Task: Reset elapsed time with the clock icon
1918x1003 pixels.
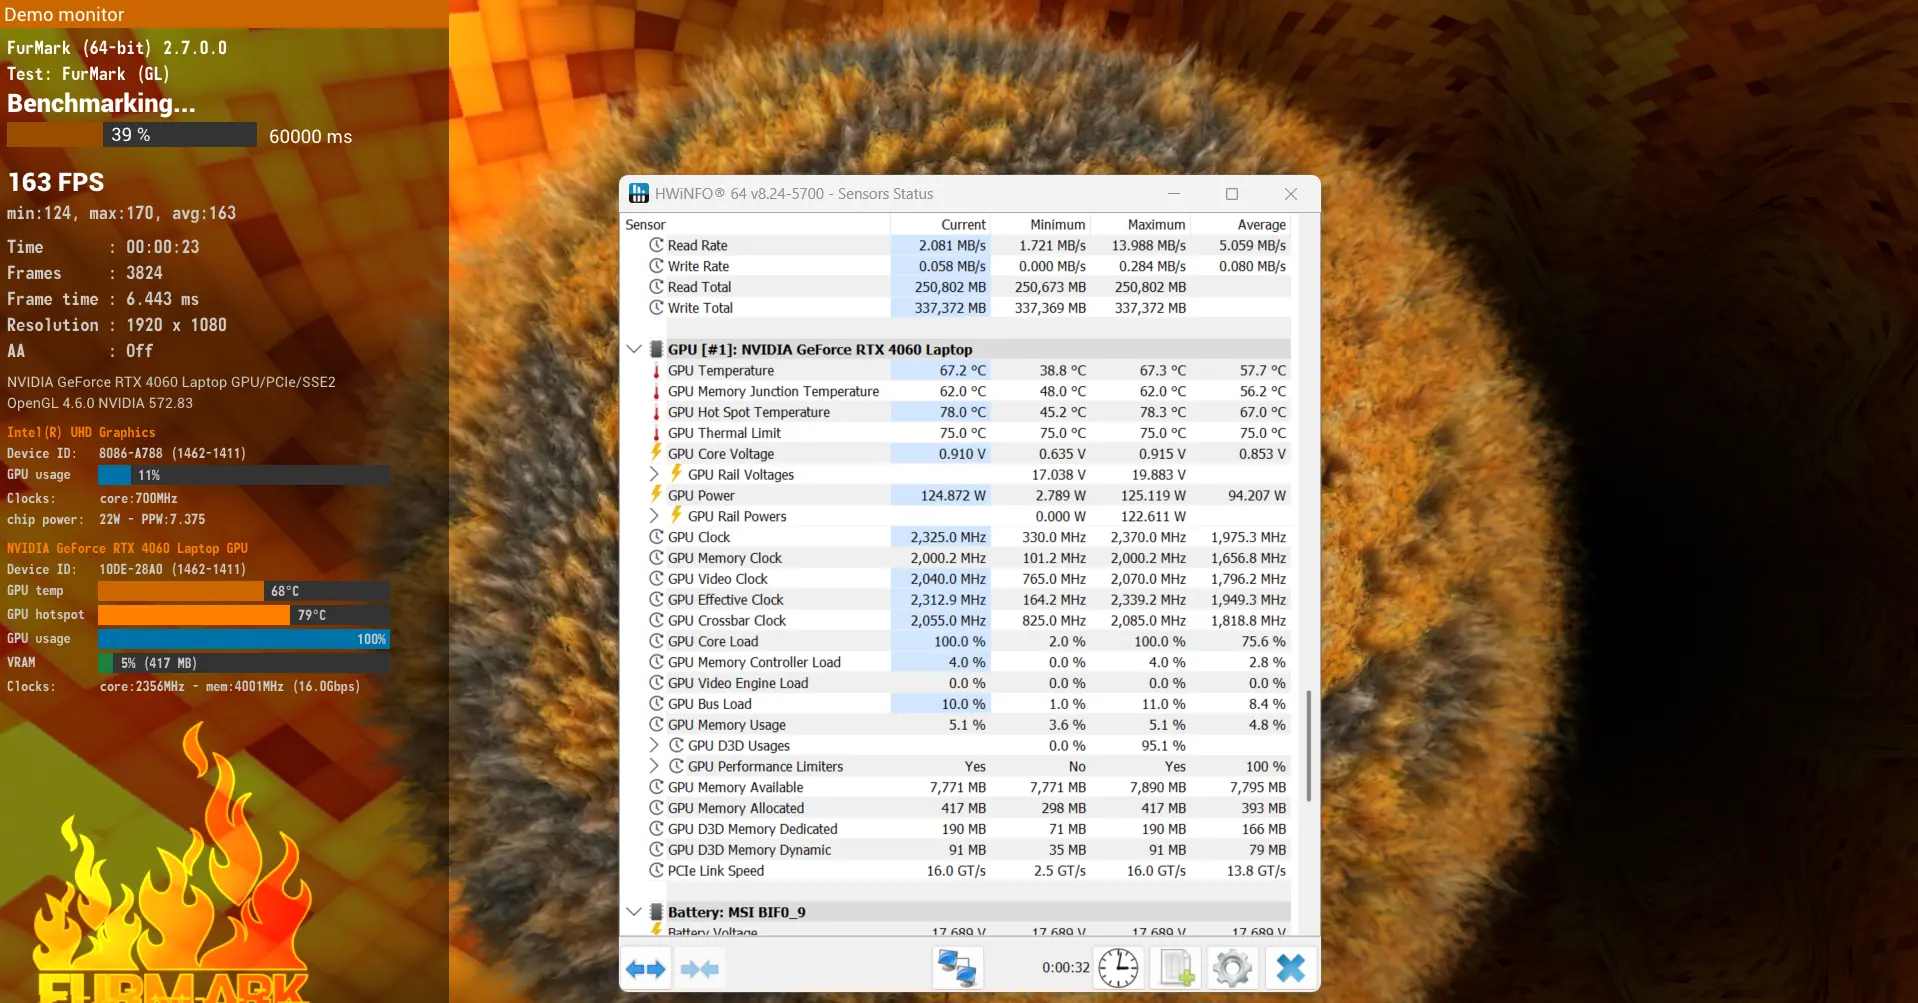Action: [1118, 968]
